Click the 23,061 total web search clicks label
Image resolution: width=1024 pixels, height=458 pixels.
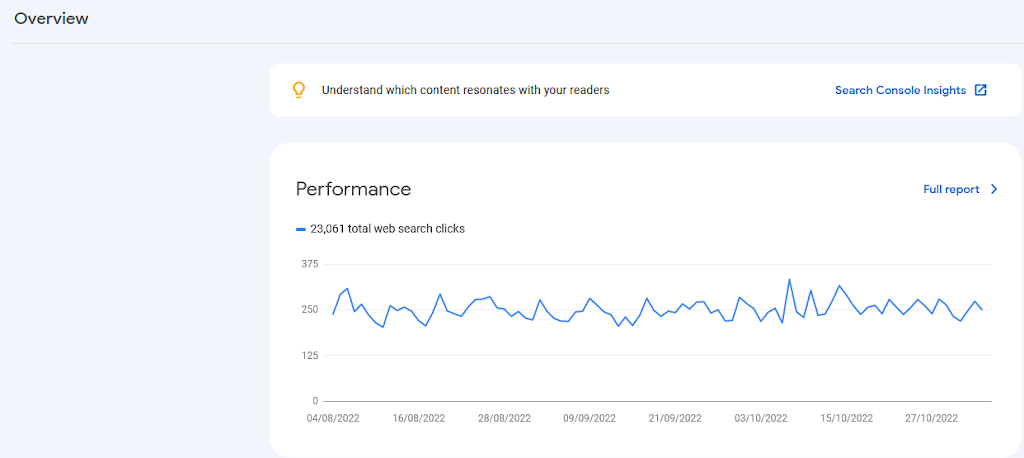point(387,229)
